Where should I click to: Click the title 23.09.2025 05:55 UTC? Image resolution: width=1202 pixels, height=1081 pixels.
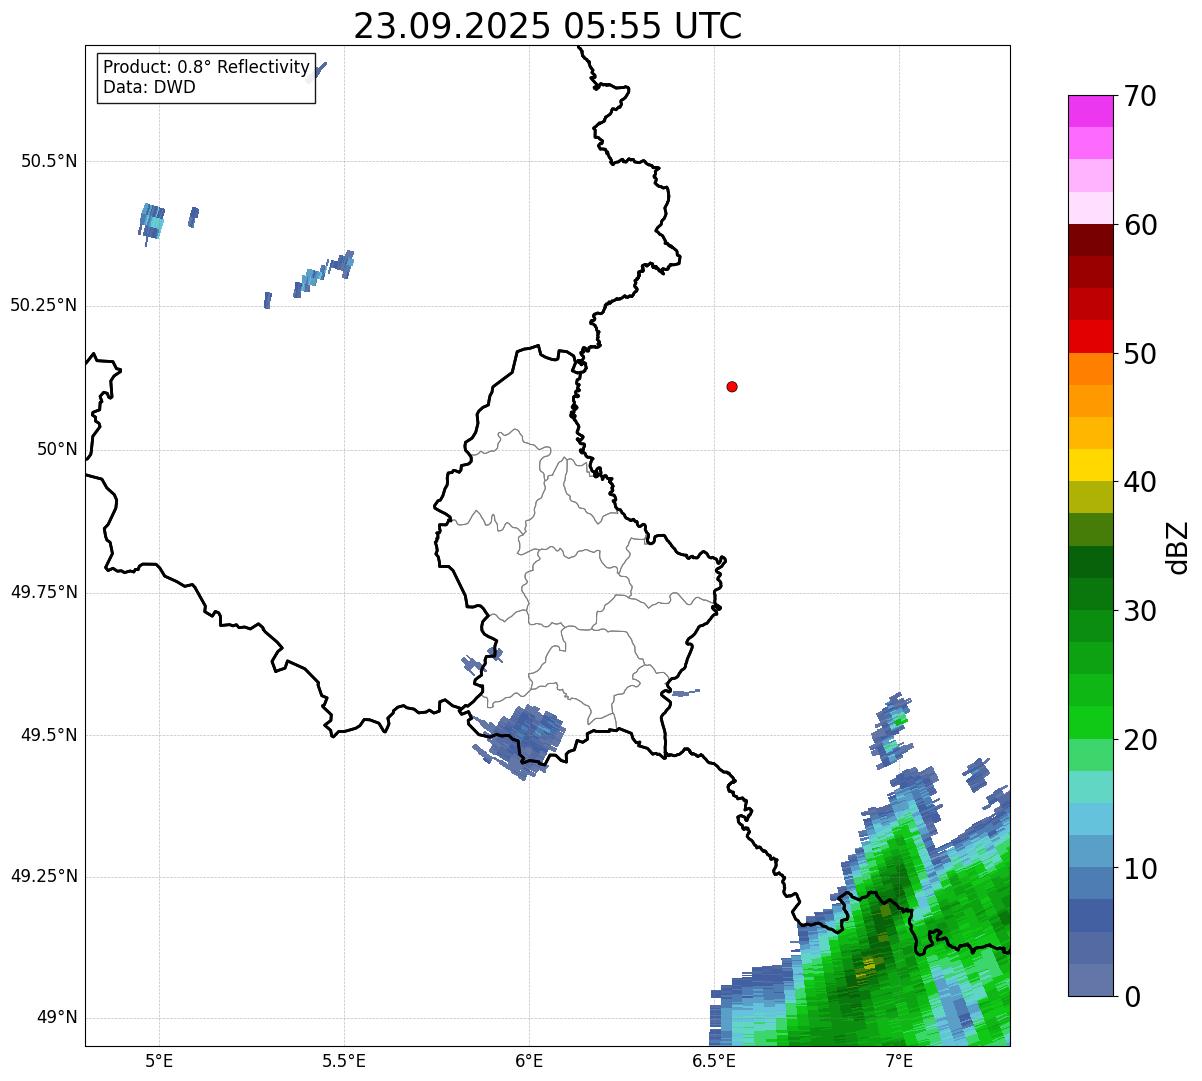tap(548, 26)
